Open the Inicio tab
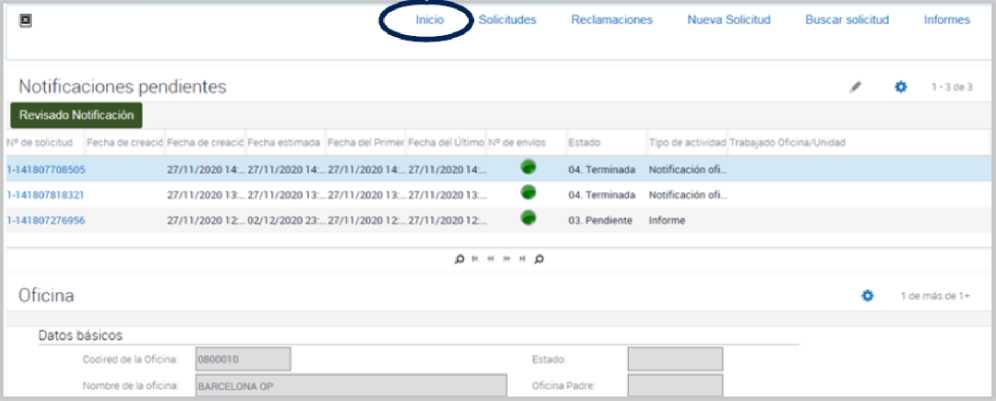 430,20
